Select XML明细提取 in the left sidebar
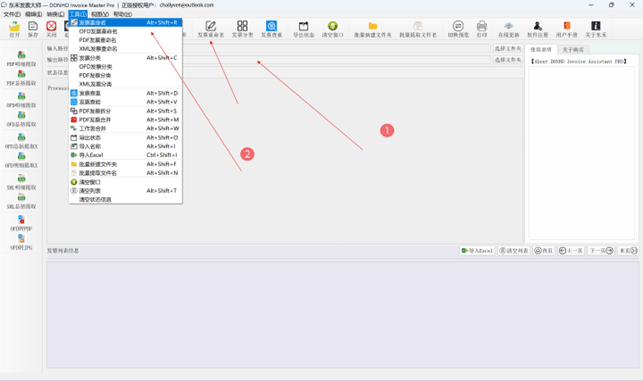This screenshot has width=643, height=381. (x=21, y=182)
